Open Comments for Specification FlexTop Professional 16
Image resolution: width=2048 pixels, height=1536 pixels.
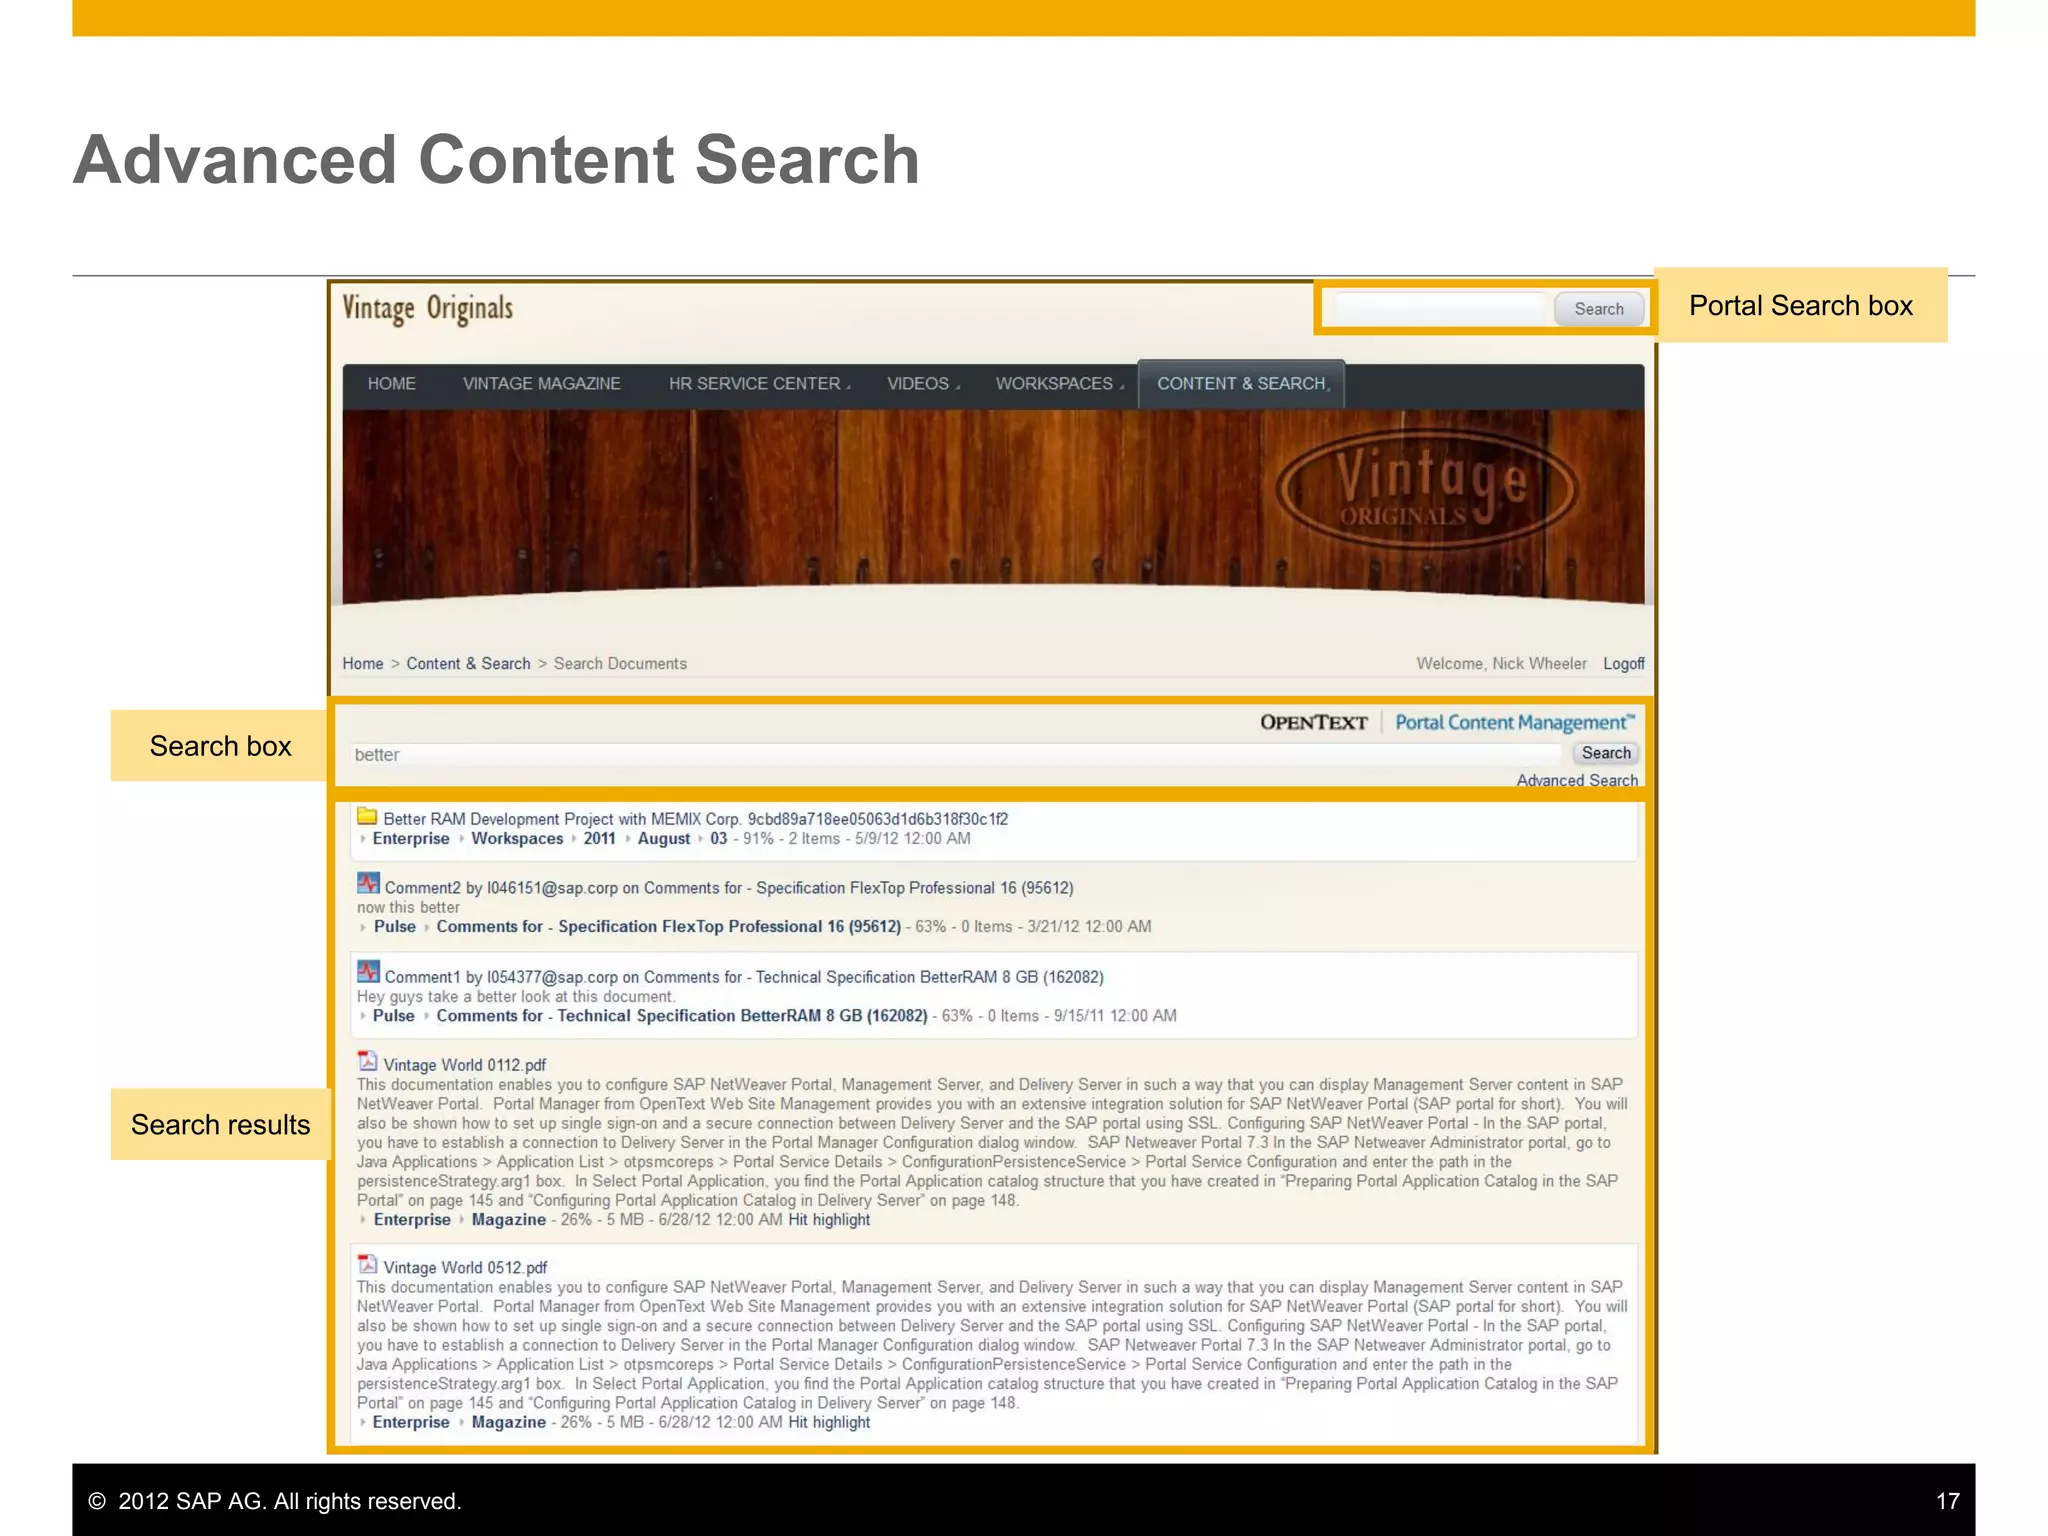[x=668, y=927]
